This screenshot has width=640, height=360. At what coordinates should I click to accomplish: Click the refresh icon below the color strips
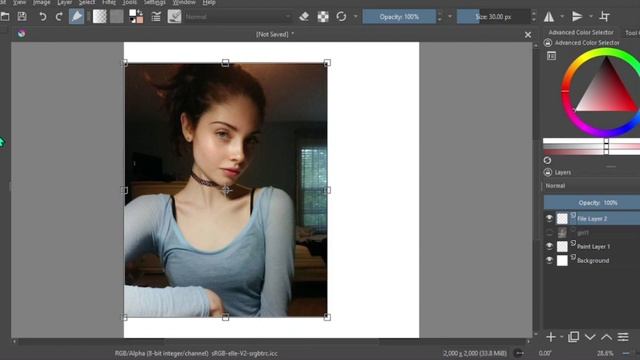point(547,160)
